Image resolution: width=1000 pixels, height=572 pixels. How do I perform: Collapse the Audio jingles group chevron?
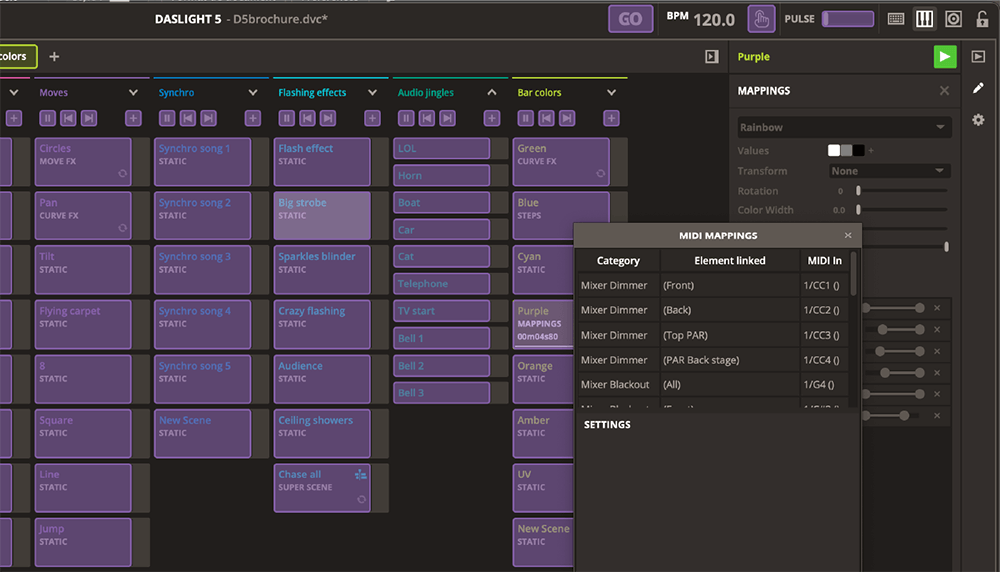(x=492, y=92)
